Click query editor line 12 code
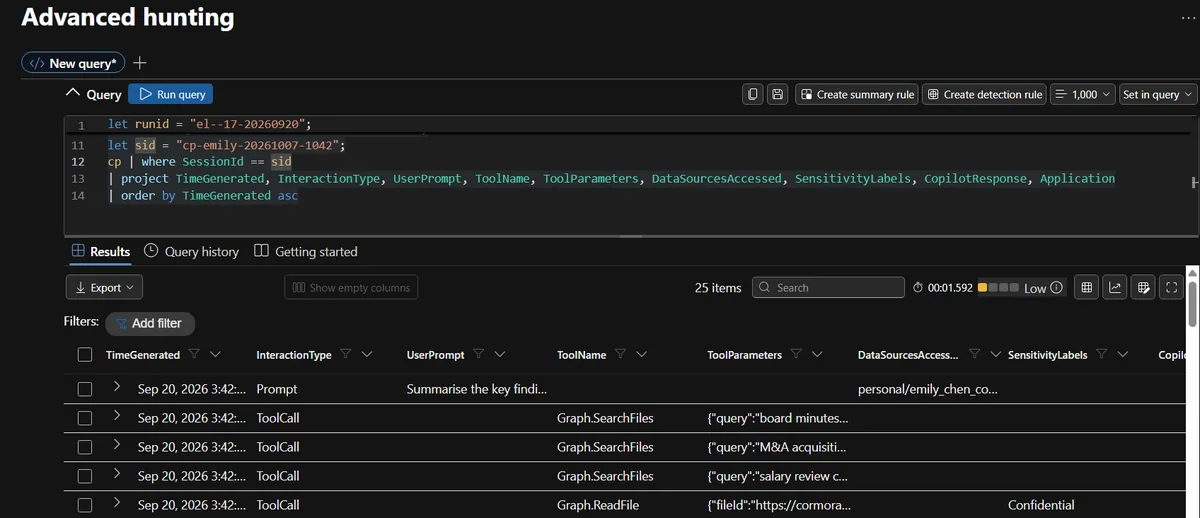 pyautogui.click(x=200, y=161)
